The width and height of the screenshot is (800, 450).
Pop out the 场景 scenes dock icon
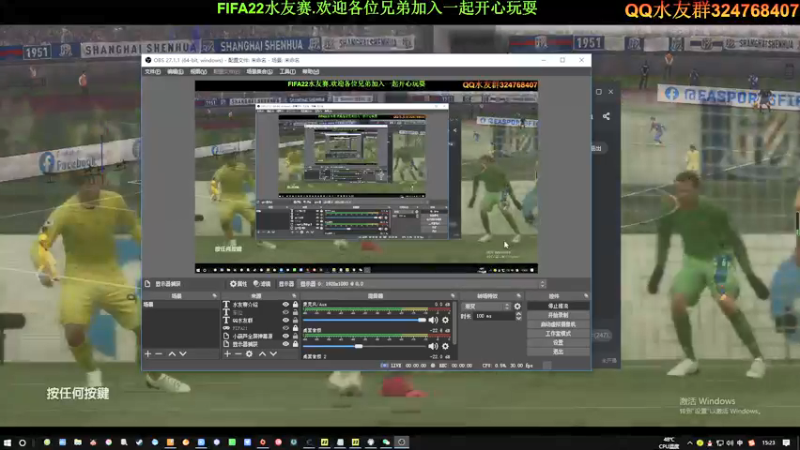(214, 296)
